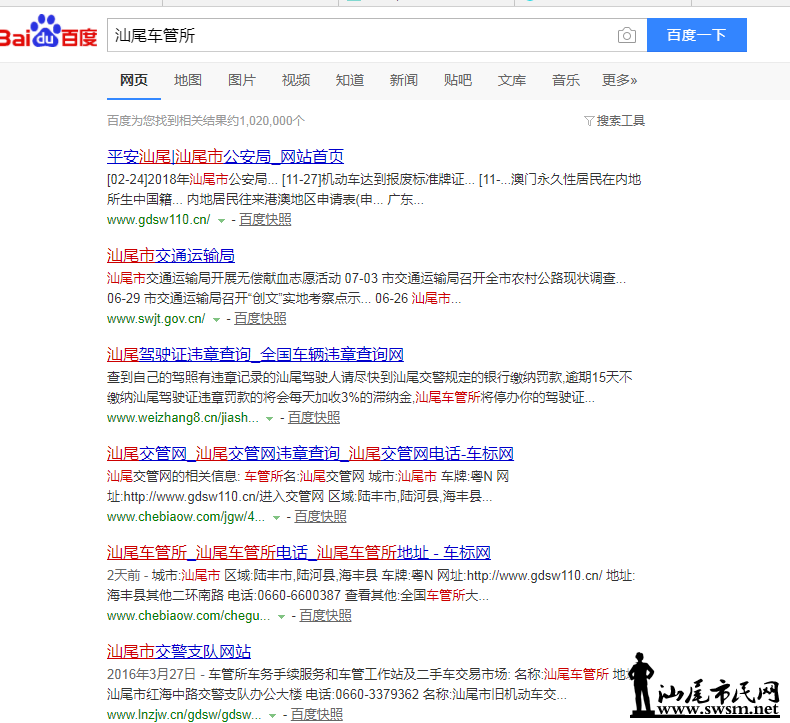790x723 pixels.
Task: Click the result count text 百度为您找到相关结果约1,020,000个
Action: (x=206, y=121)
